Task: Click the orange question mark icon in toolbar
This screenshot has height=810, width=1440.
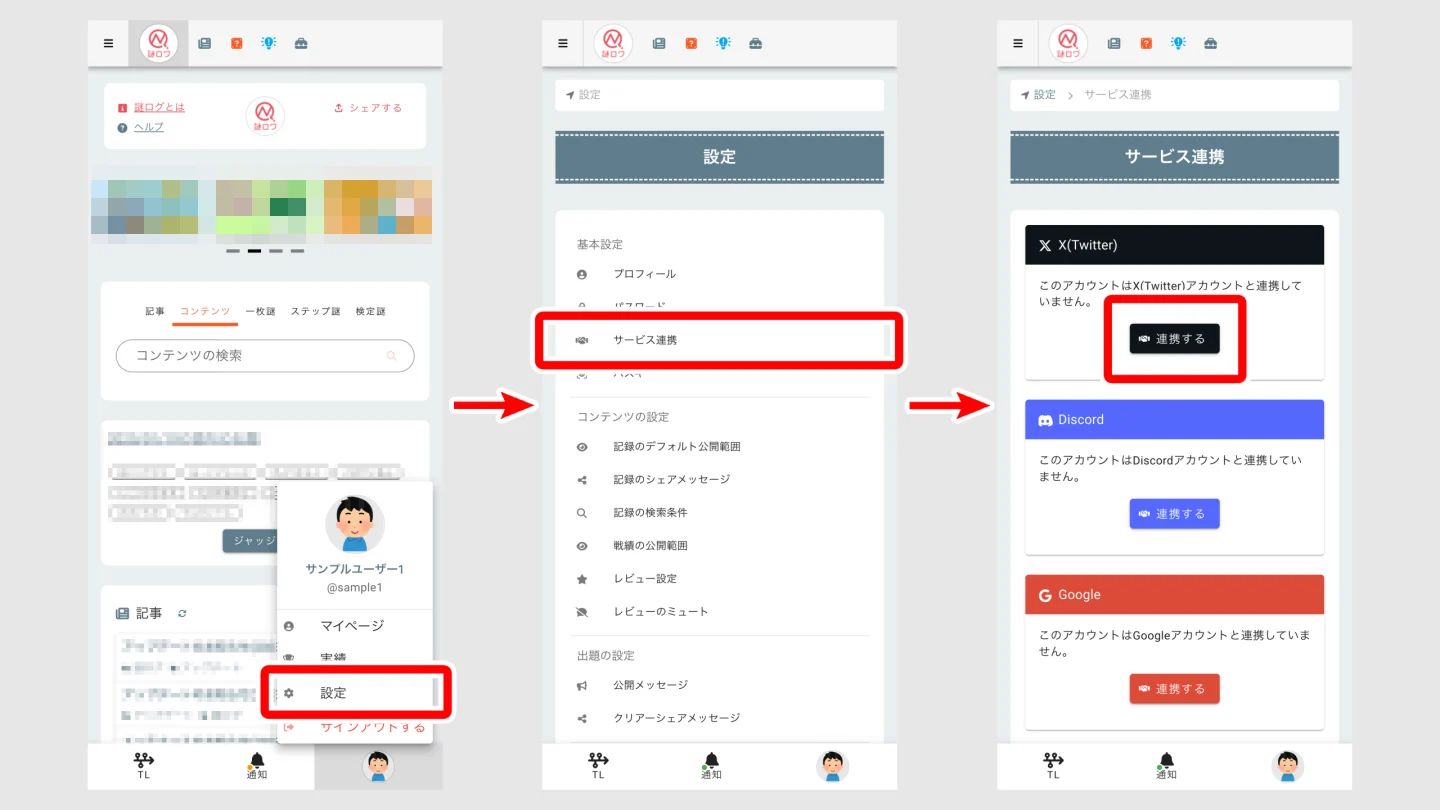Action: pyautogui.click(x=236, y=43)
